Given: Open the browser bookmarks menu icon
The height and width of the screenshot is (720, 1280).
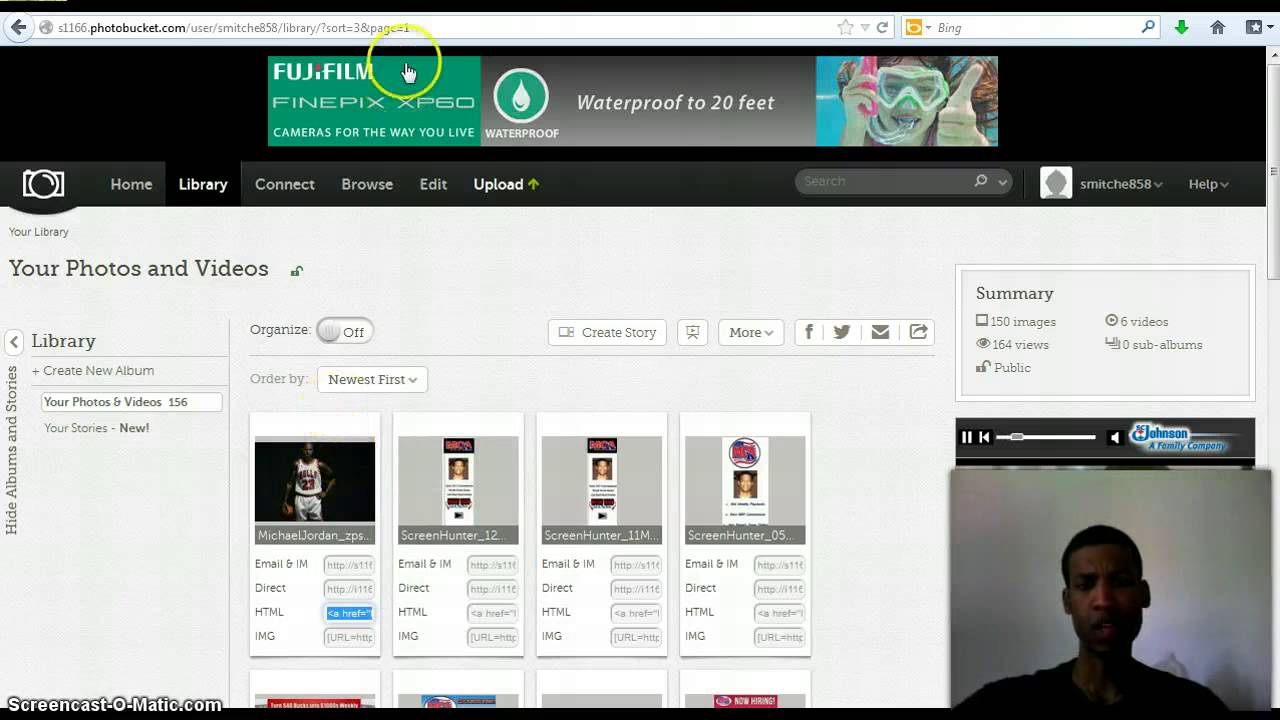Looking at the screenshot, I should pyautogui.click(x=1254, y=28).
